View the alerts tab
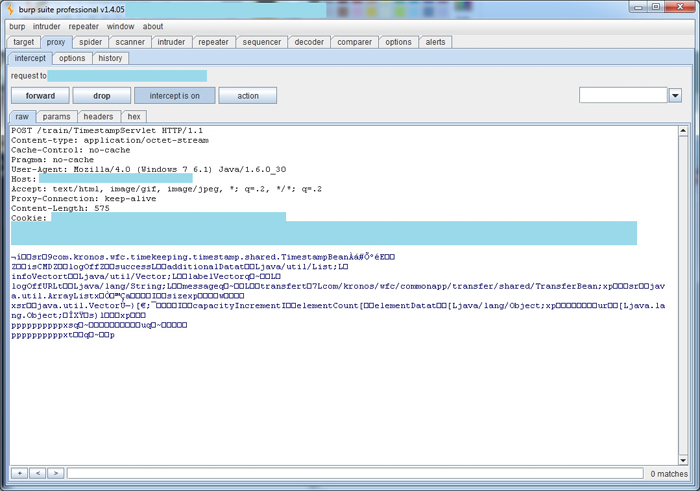The width and height of the screenshot is (700, 491). click(435, 42)
